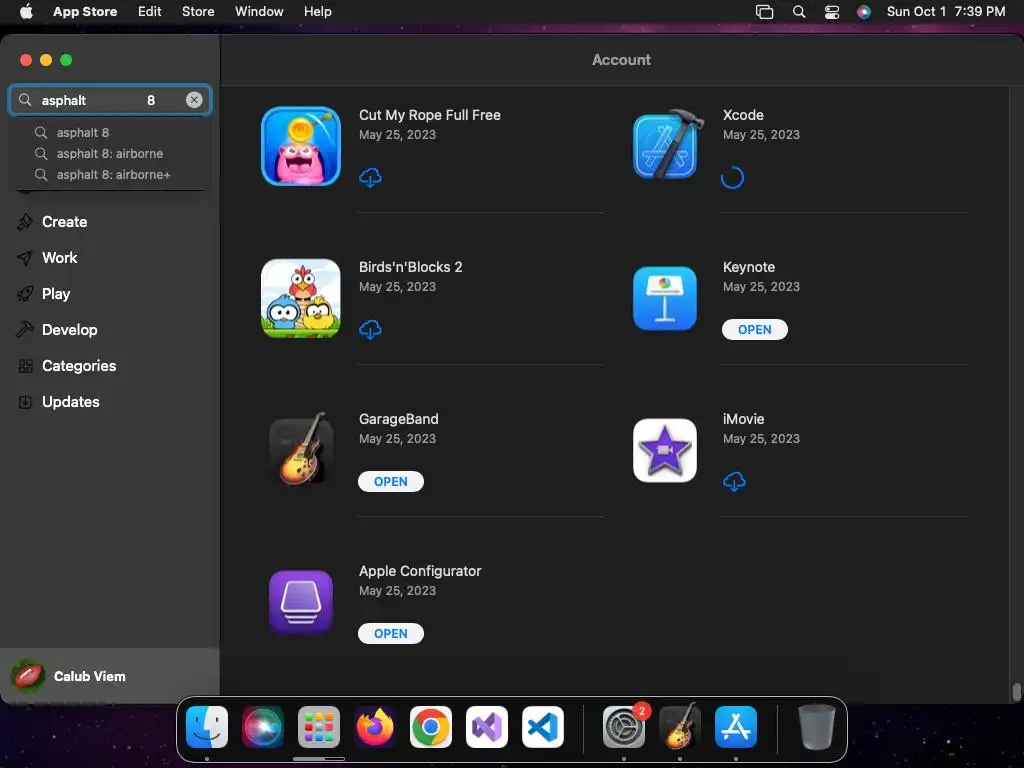Open Control Center in menu bar
The width and height of the screenshot is (1024, 768).
pyautogui.click(x=831, y=12)
